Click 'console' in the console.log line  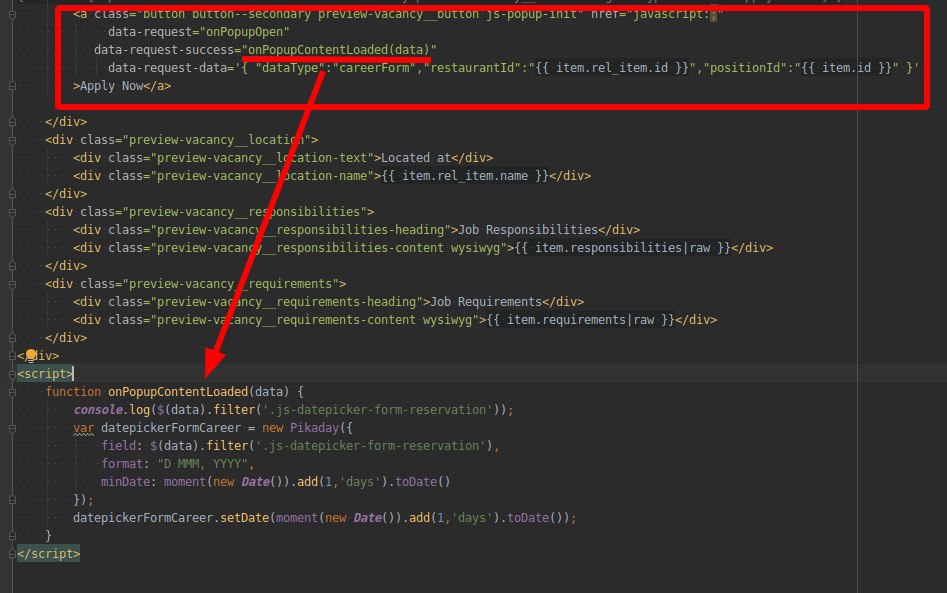pos(98,410)
